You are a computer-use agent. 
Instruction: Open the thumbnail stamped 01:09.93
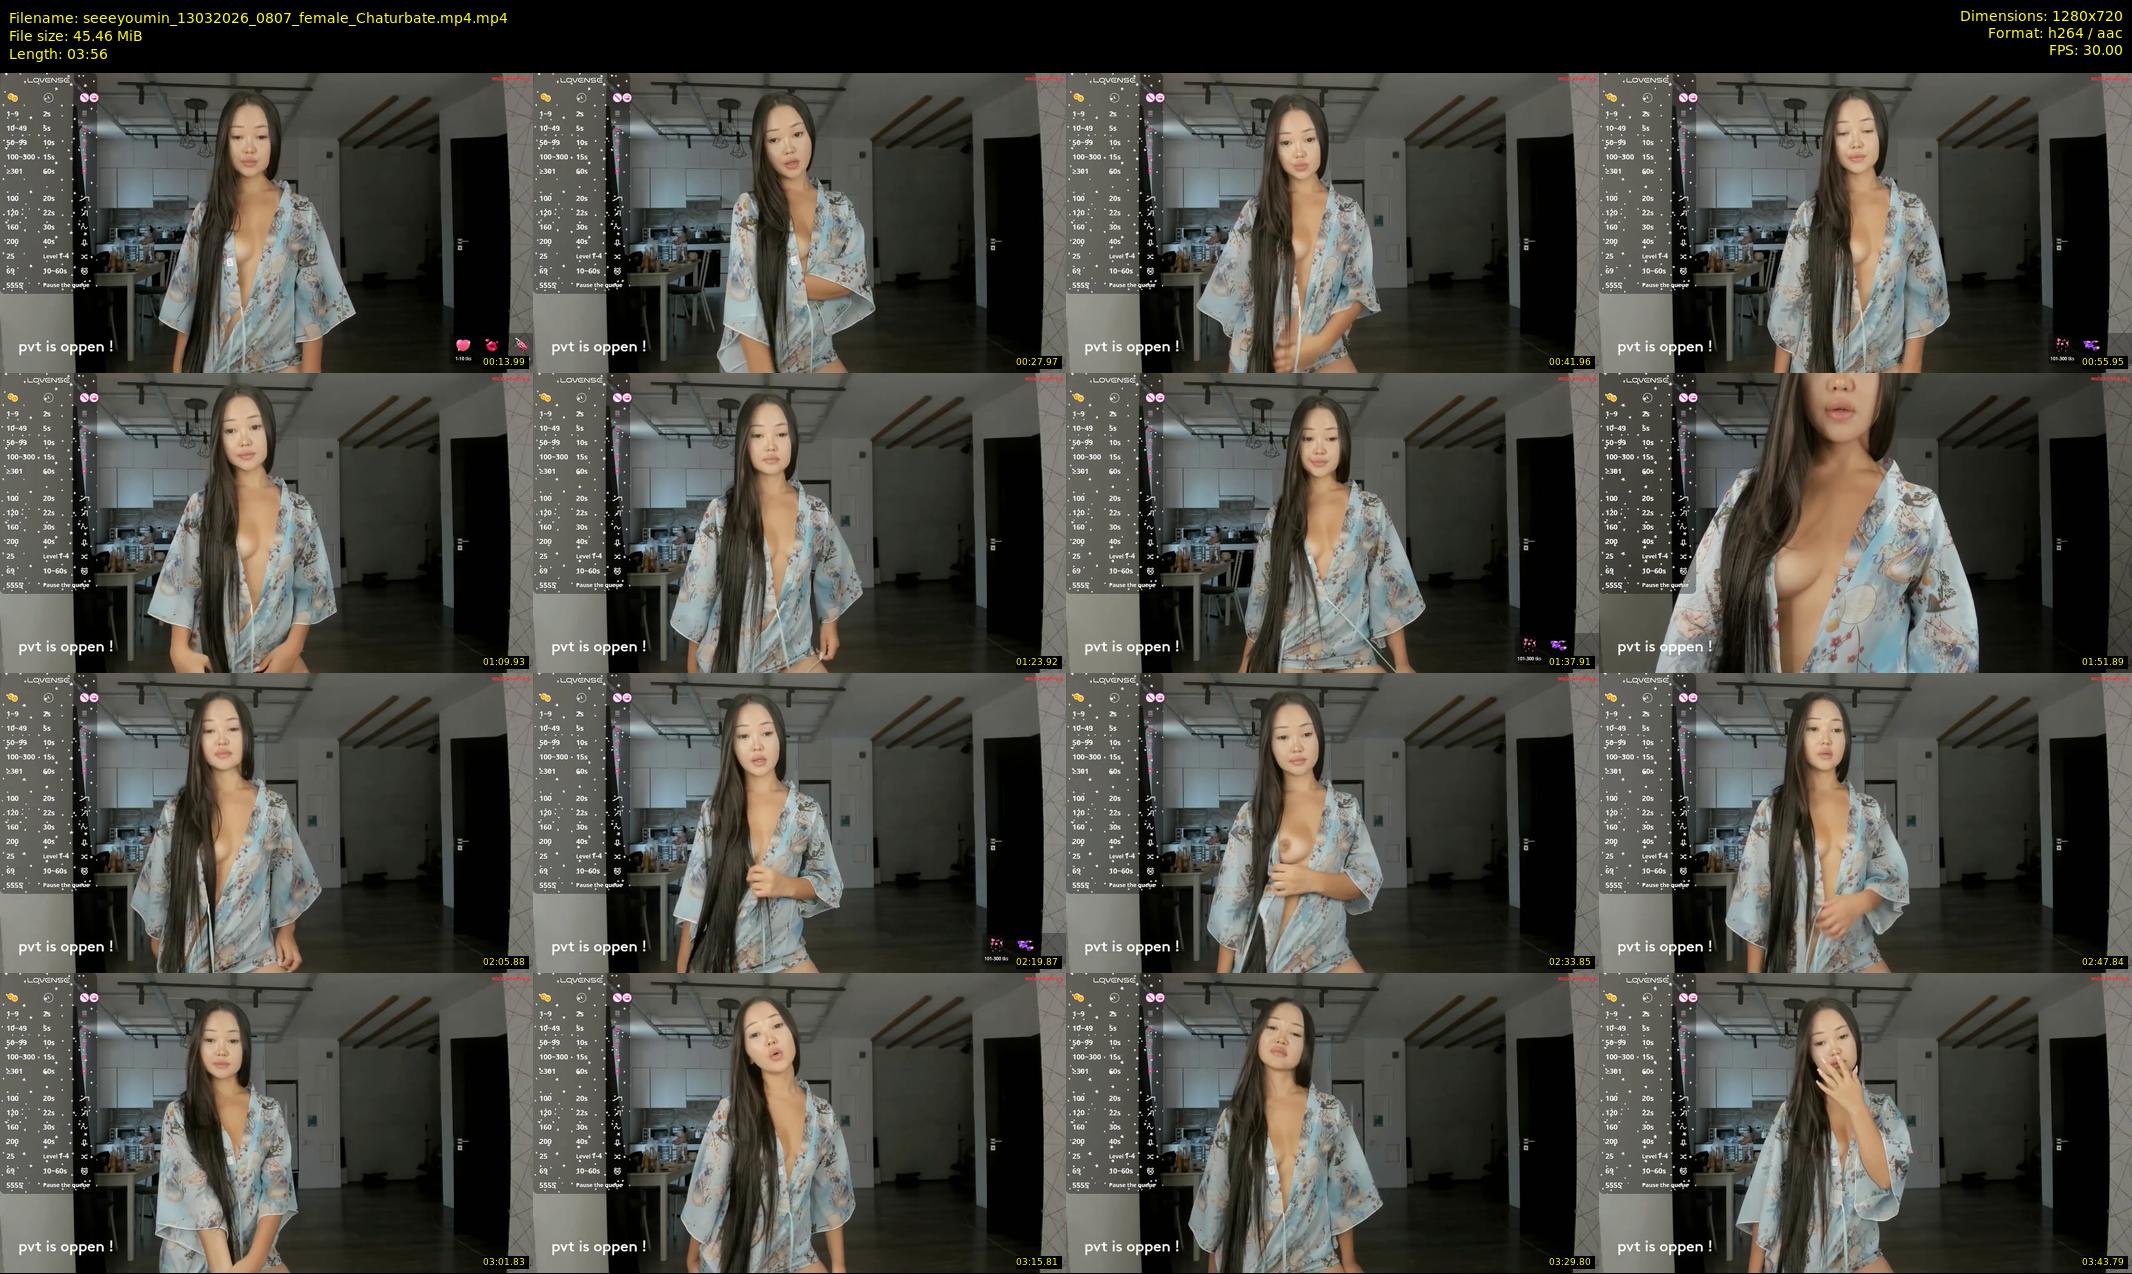[x=266, y=523]
